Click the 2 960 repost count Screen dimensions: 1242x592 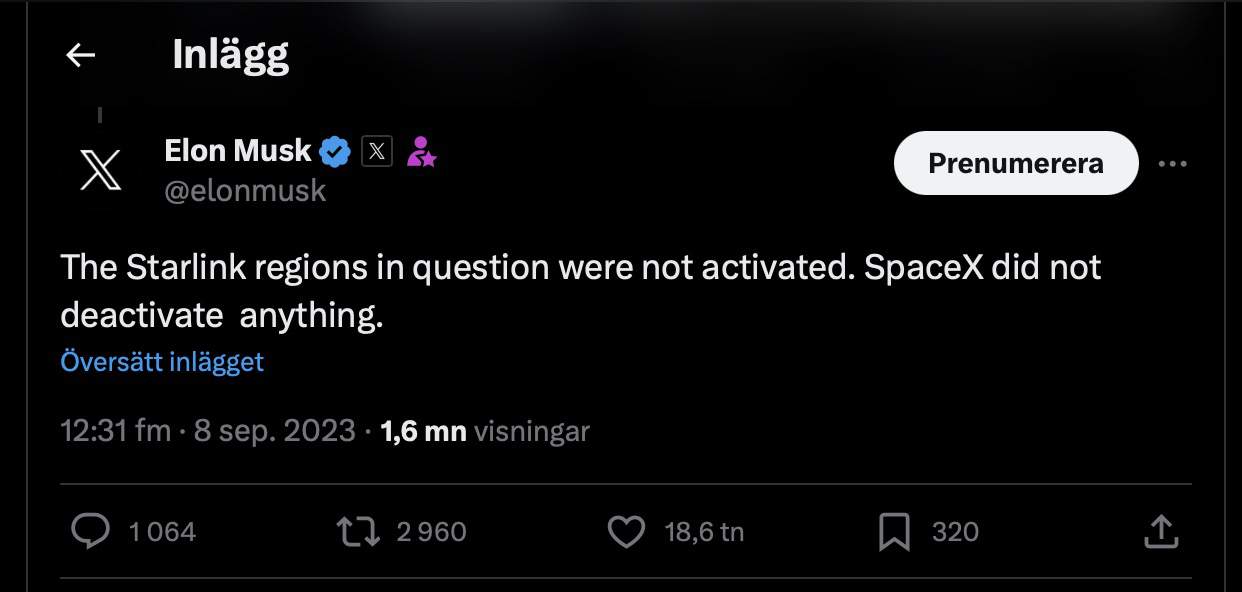(x=432, y=532)
